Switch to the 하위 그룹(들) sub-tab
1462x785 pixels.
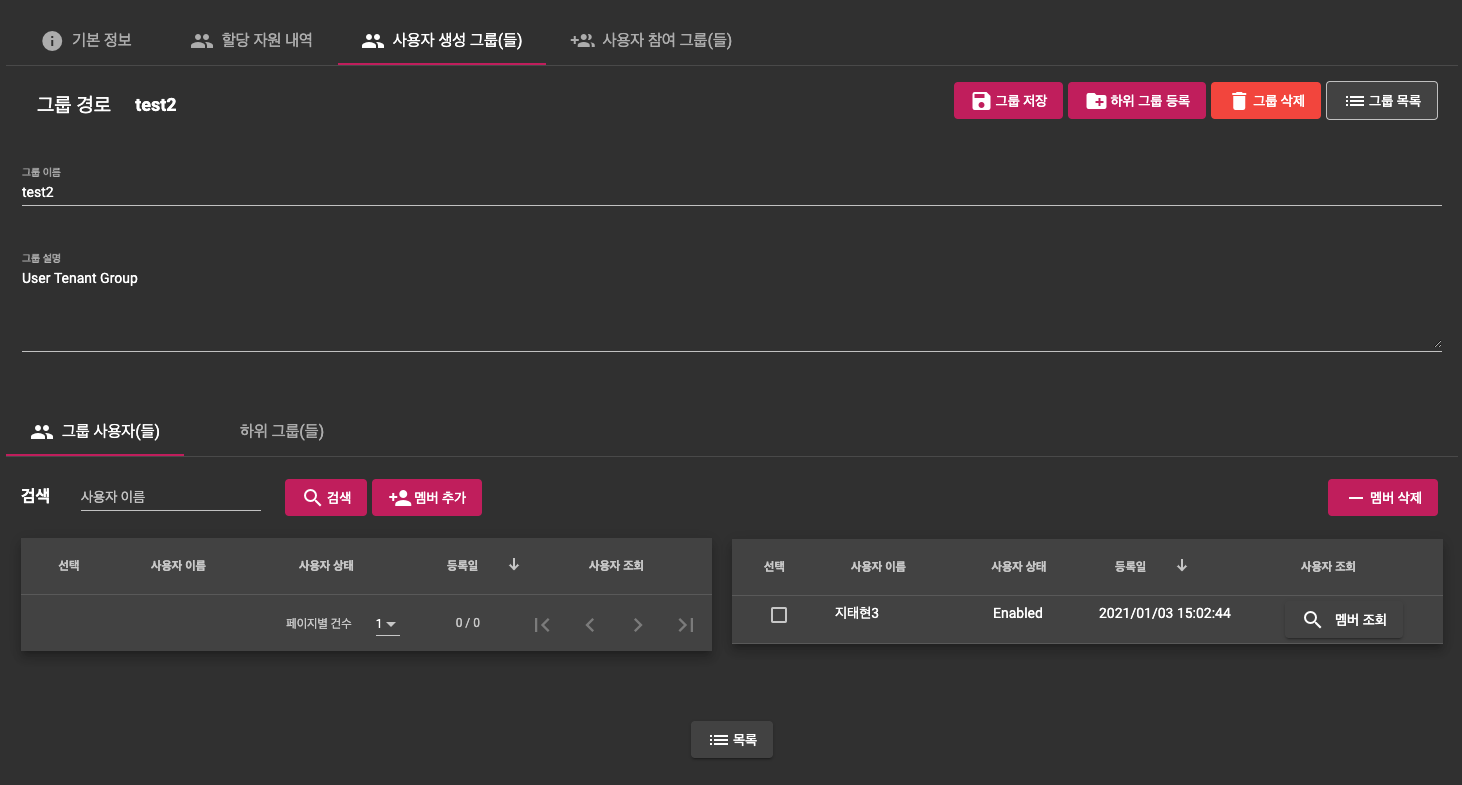281,431
